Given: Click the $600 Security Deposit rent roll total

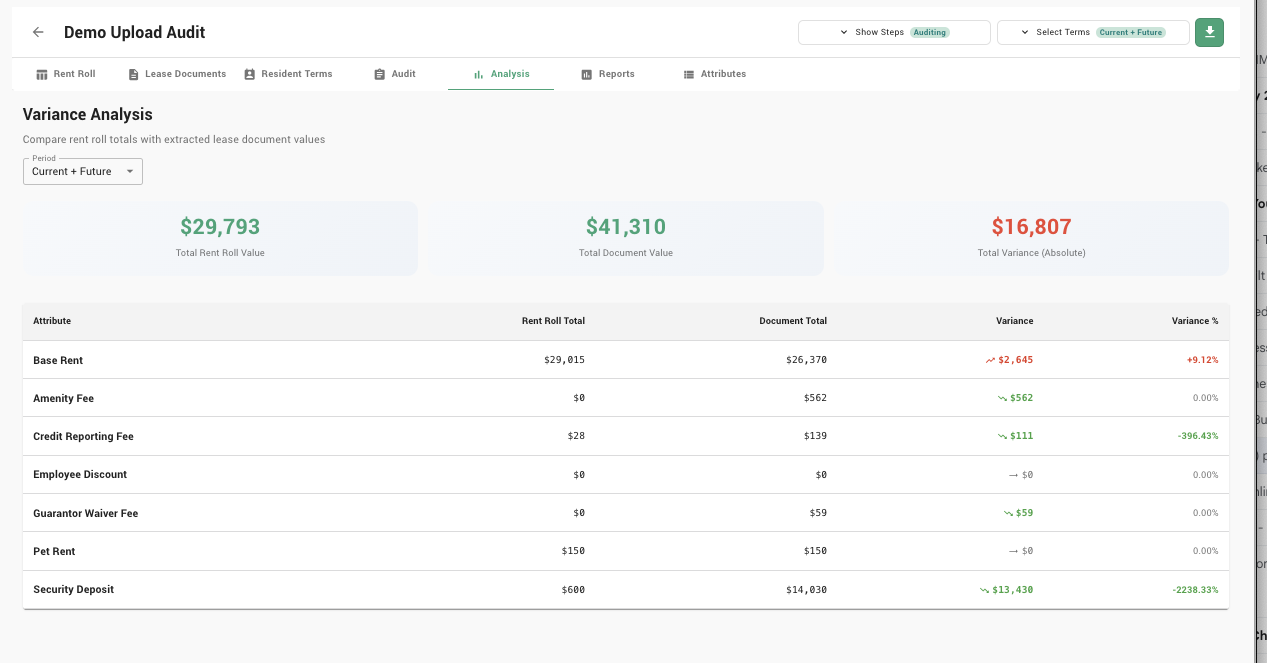Looking at the screenshot, I should [573, 590].
